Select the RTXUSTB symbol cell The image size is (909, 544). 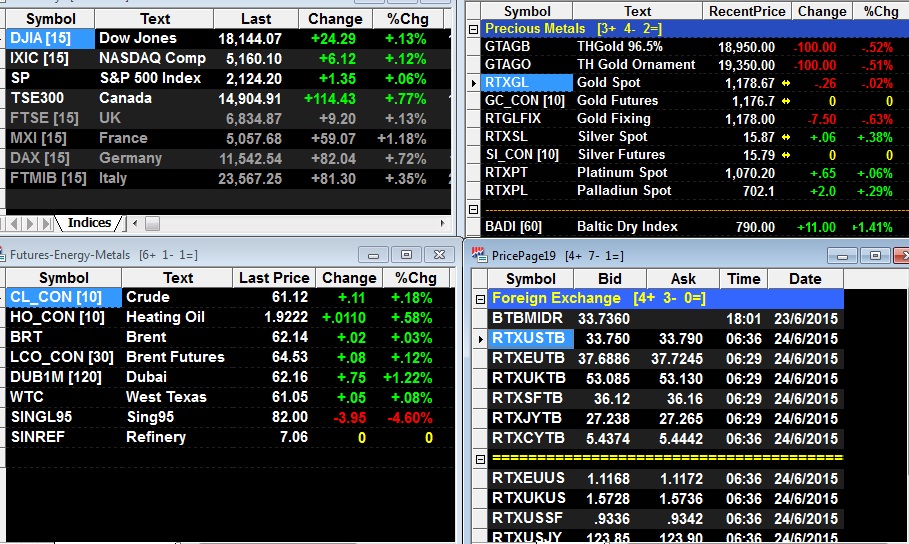point(530,338)
